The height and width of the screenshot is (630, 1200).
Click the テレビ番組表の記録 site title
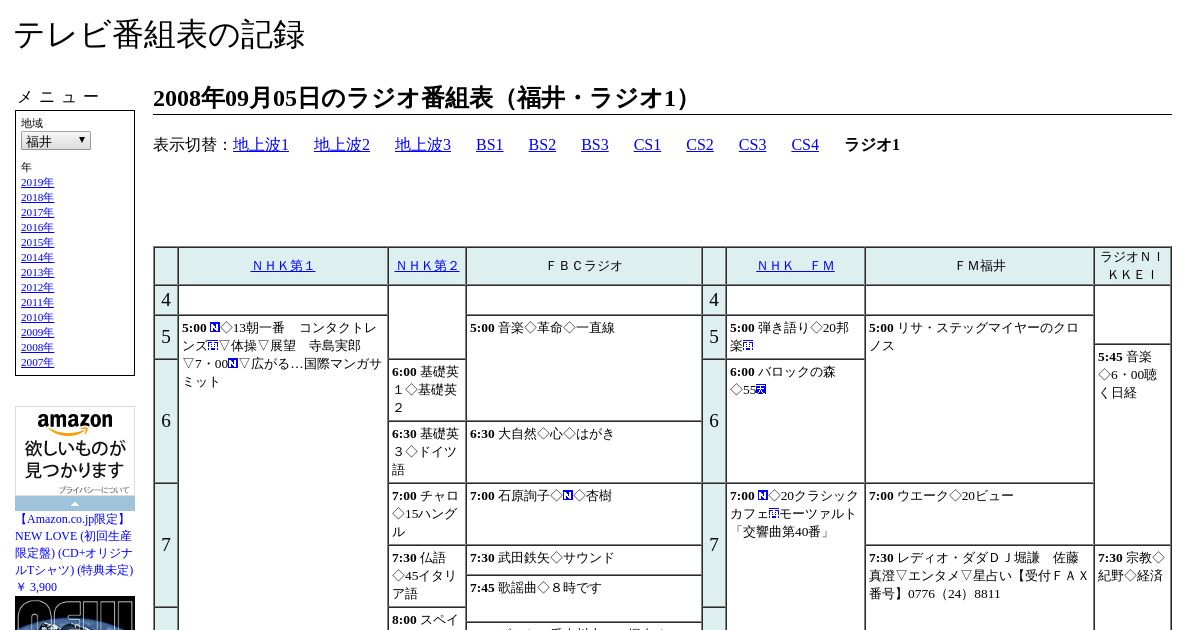(x=159, y=35)
